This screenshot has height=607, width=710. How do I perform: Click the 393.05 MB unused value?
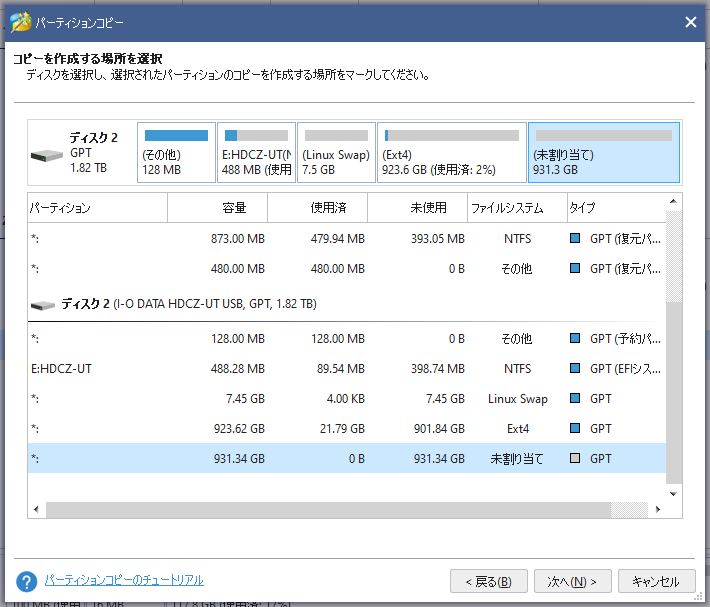[x=437, y=239]
